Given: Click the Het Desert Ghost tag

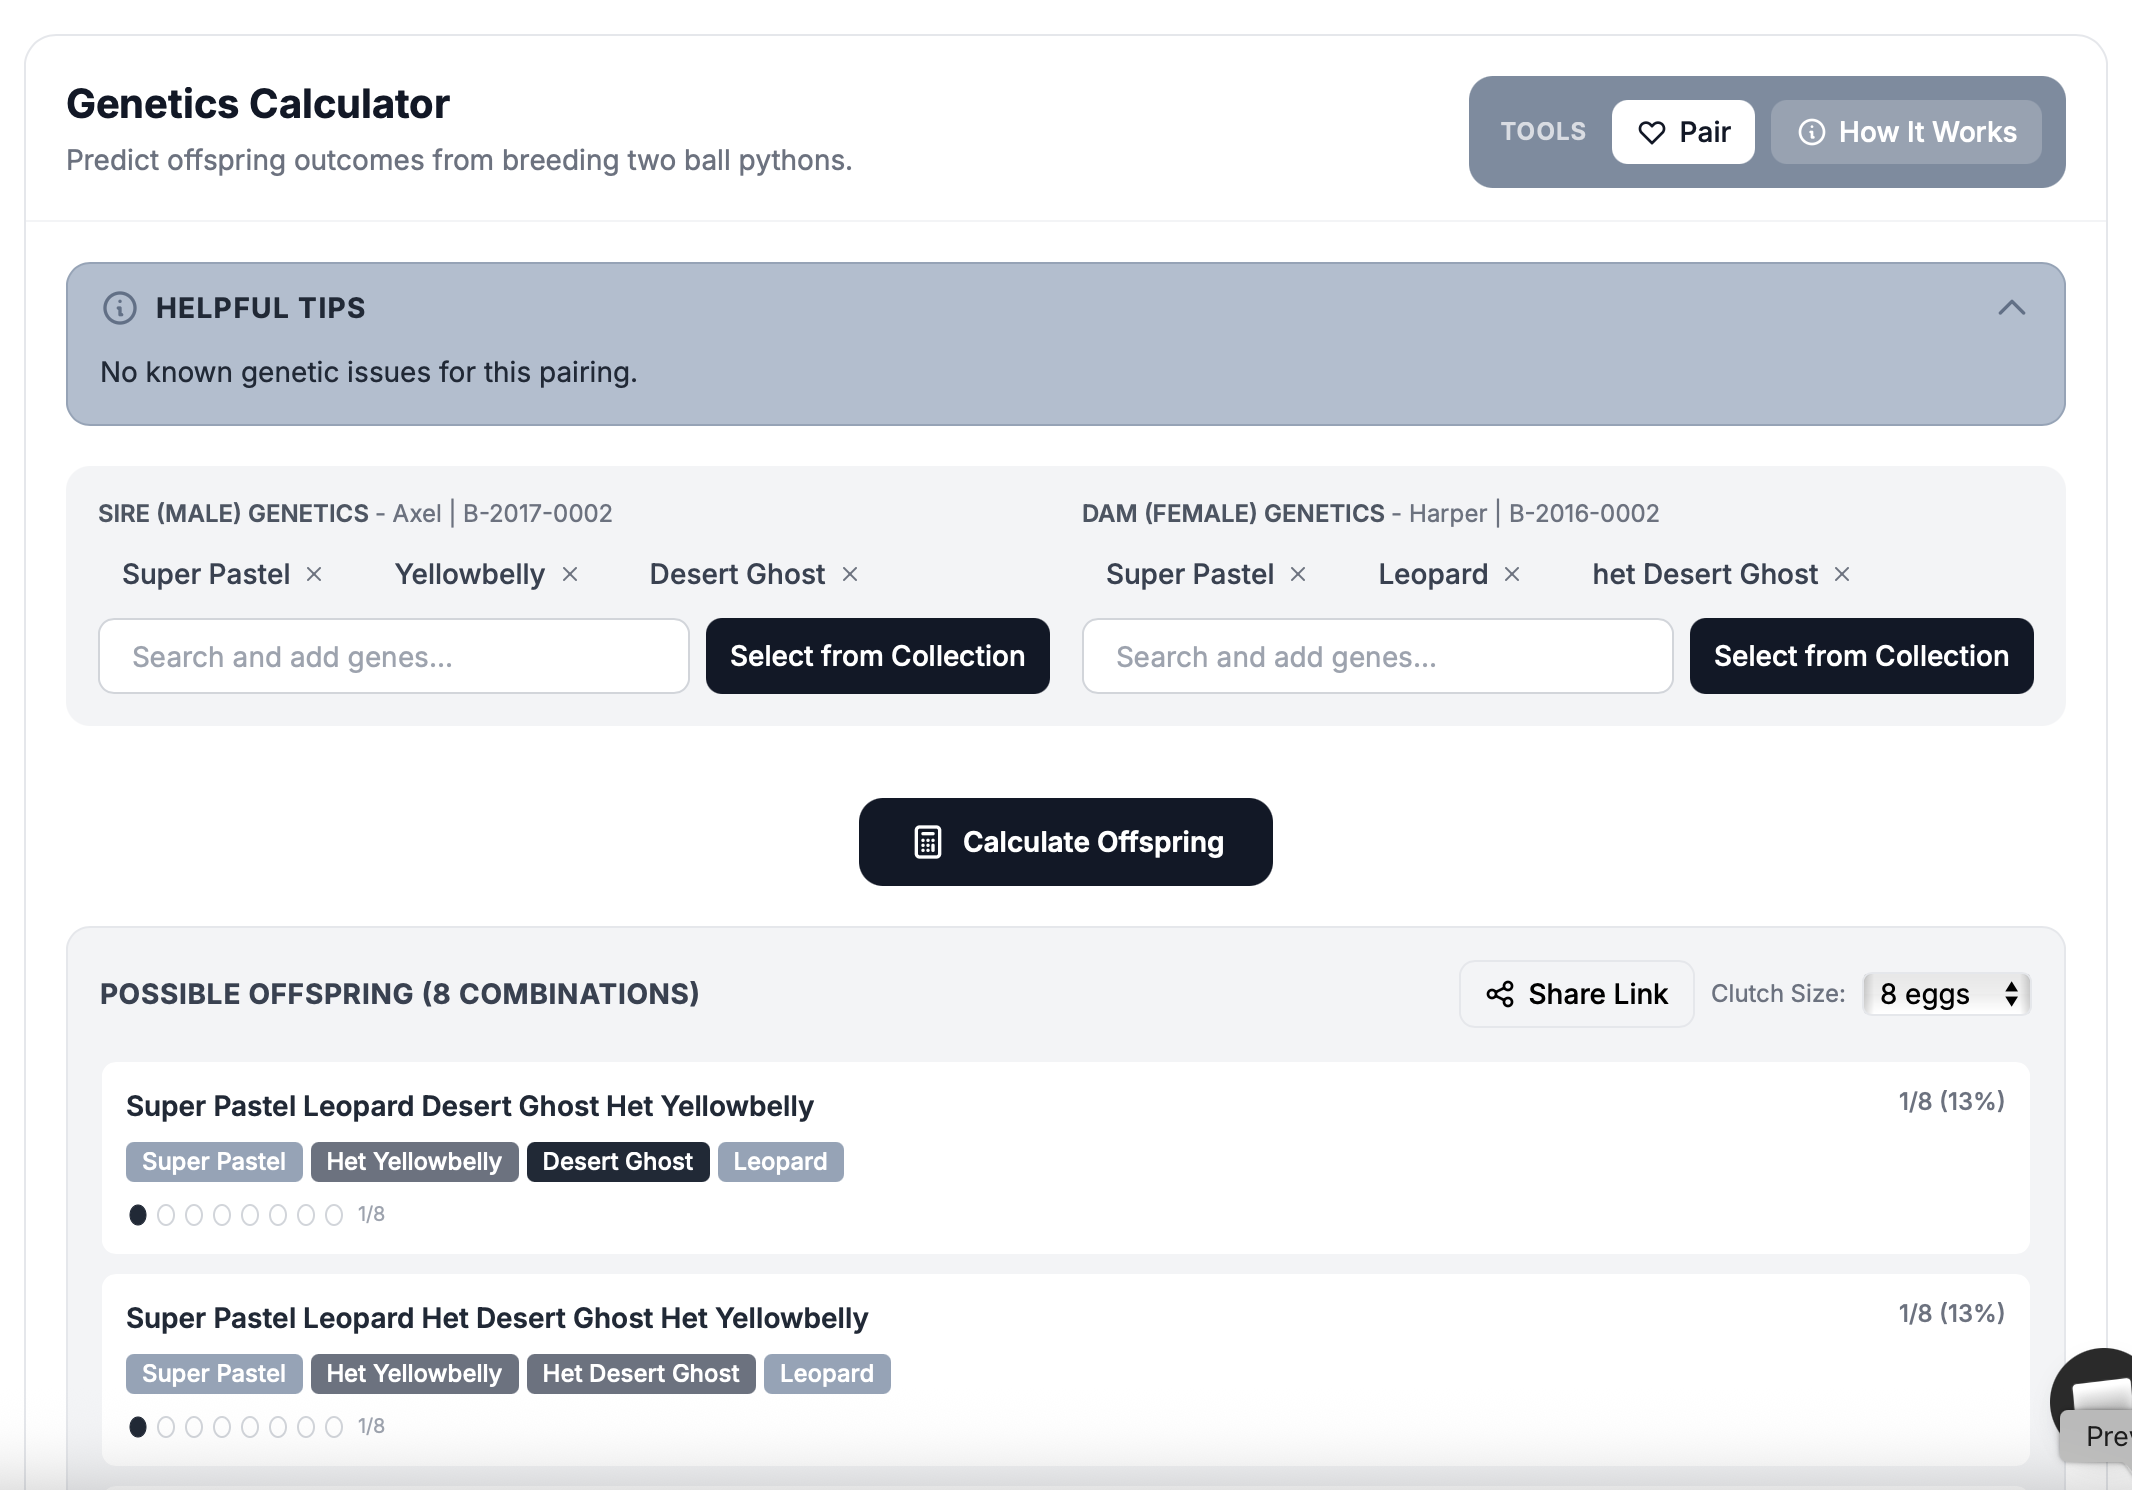Looking at the screenshot, I should pyautogui.click(x=640, y=1374).
